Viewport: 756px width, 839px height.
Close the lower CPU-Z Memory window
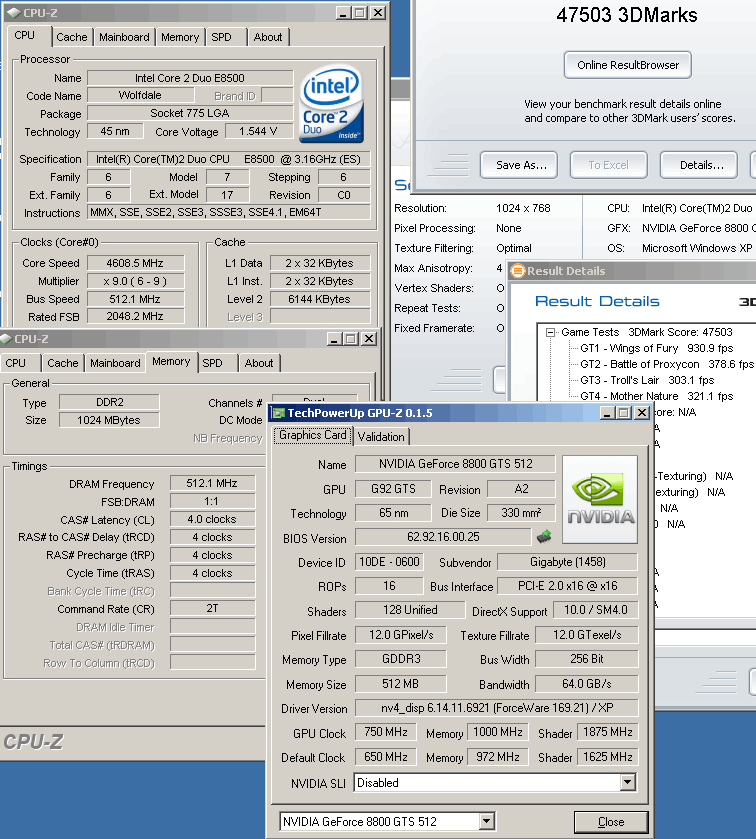tap(369, 339)
